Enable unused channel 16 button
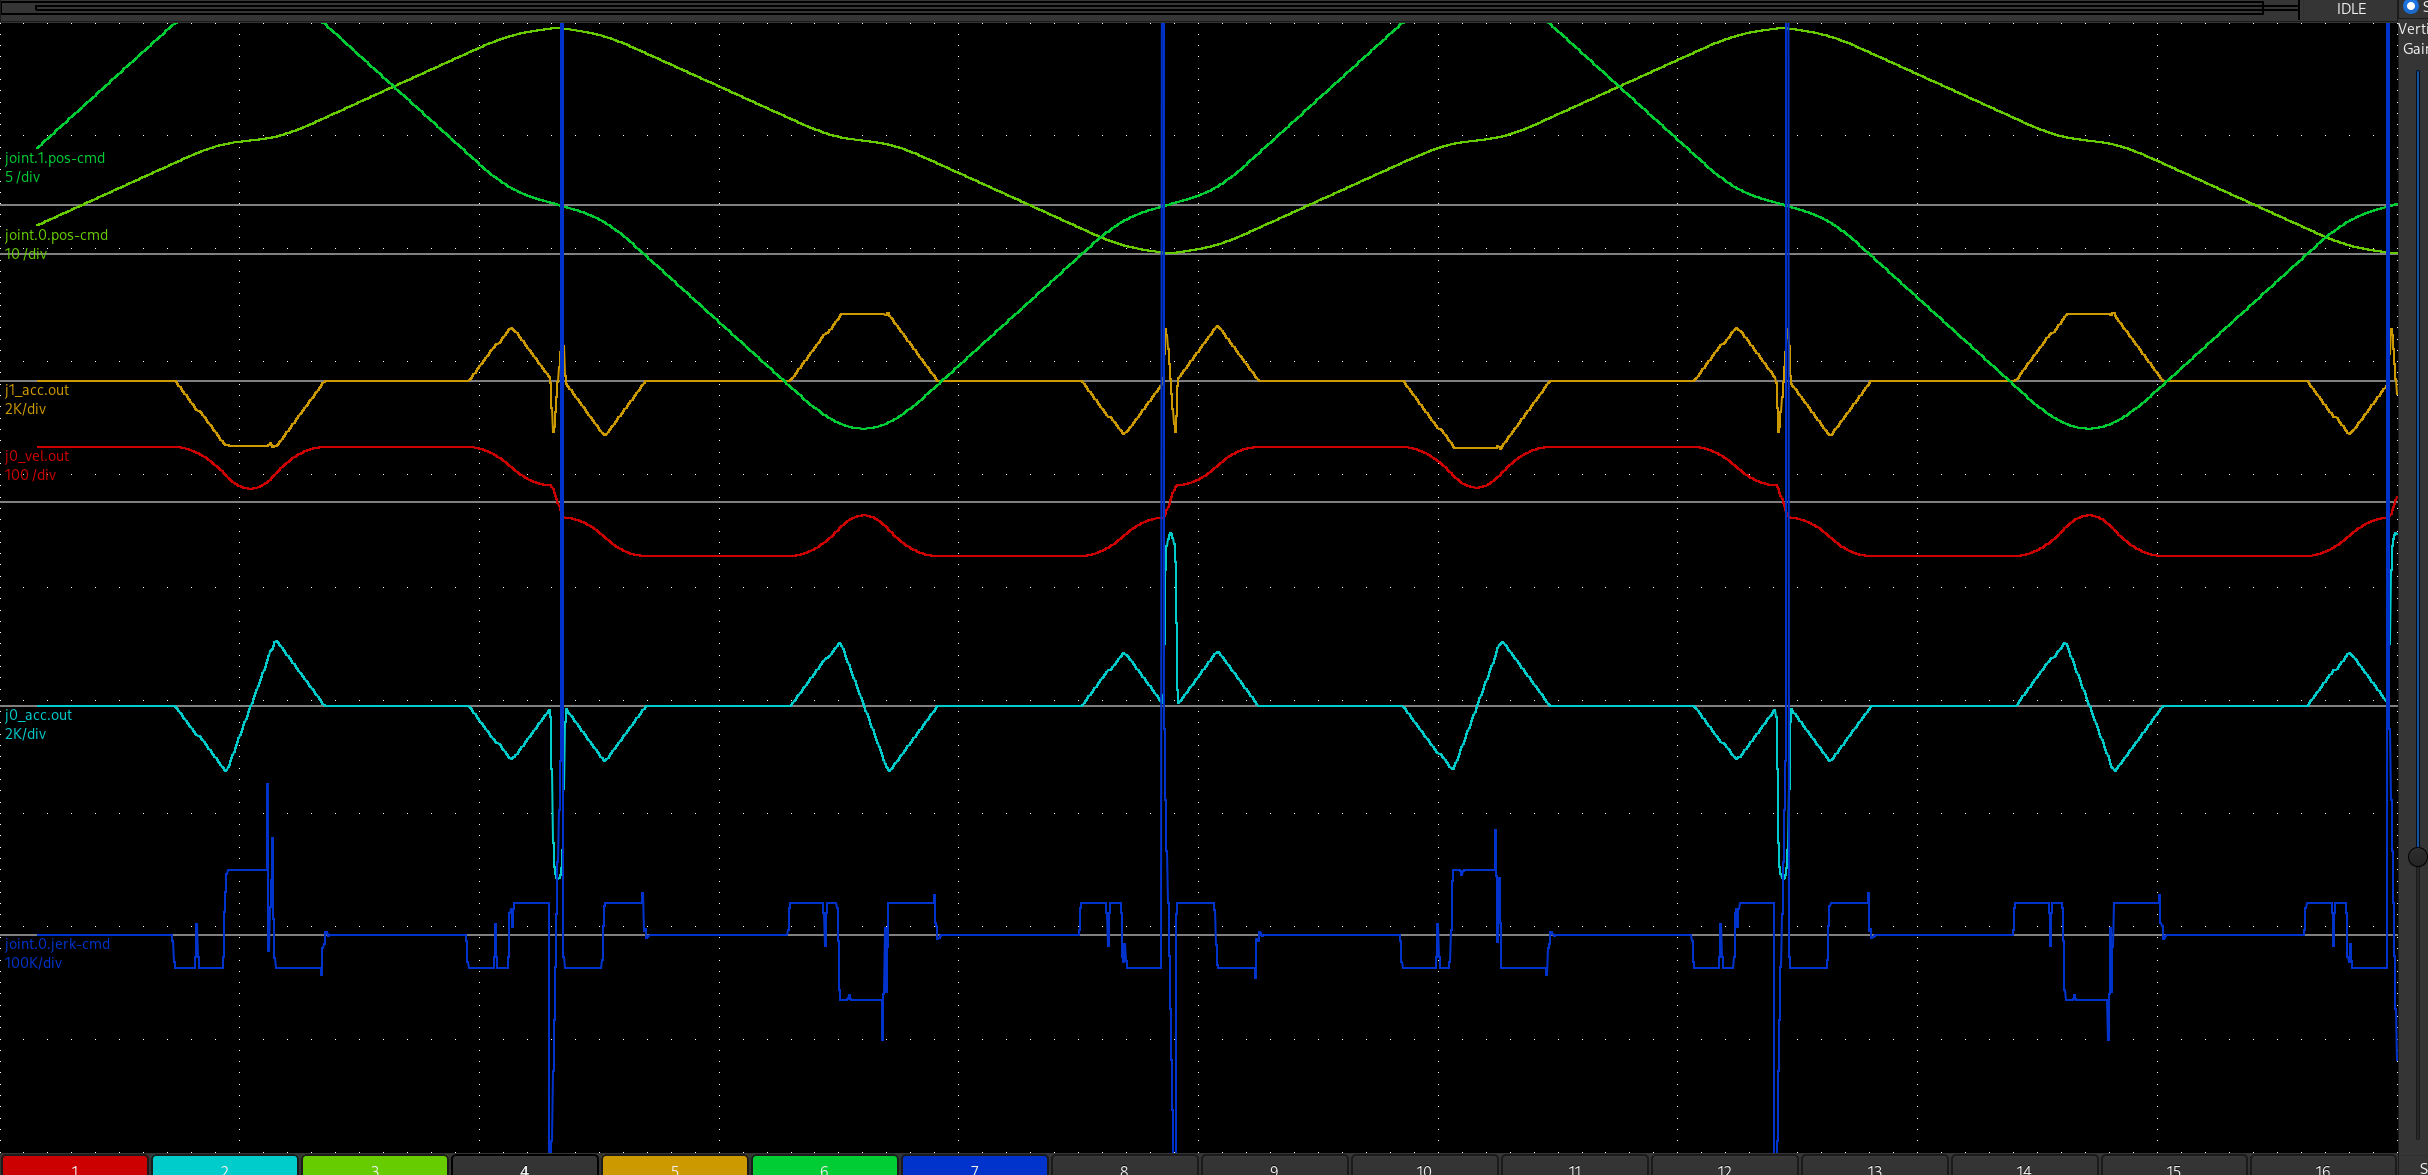The image size is (2428, 1175). pyautogui.click(x=2322, y=1166)
